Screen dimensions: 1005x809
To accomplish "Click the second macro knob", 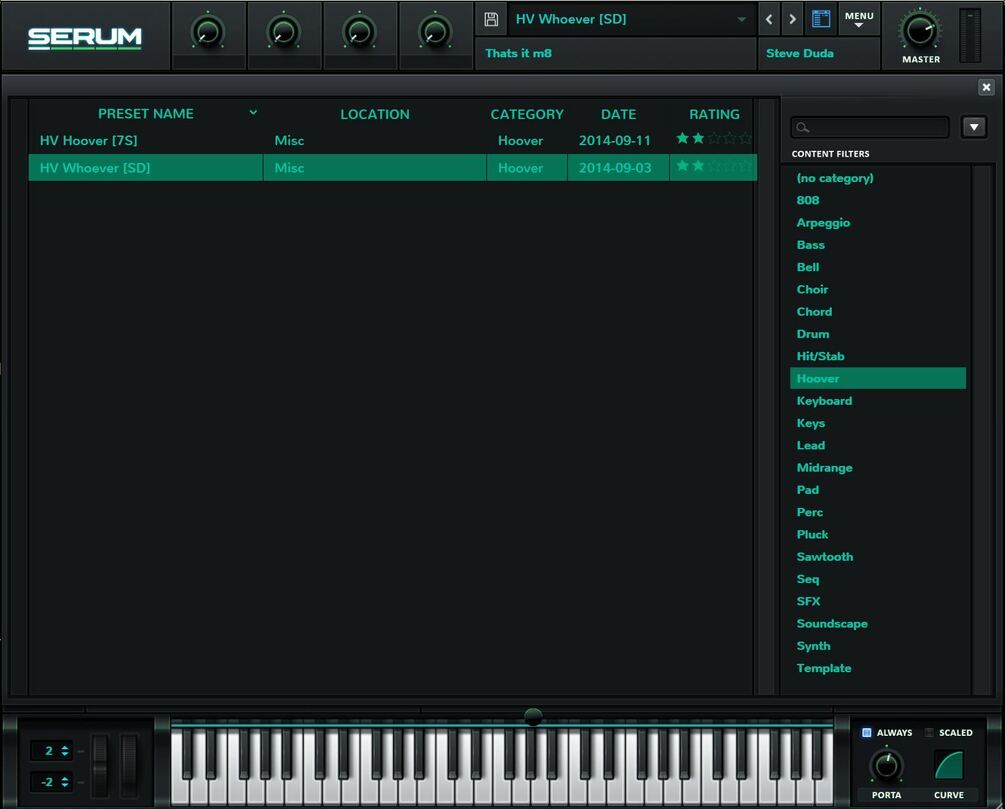I will pos(283,31).
